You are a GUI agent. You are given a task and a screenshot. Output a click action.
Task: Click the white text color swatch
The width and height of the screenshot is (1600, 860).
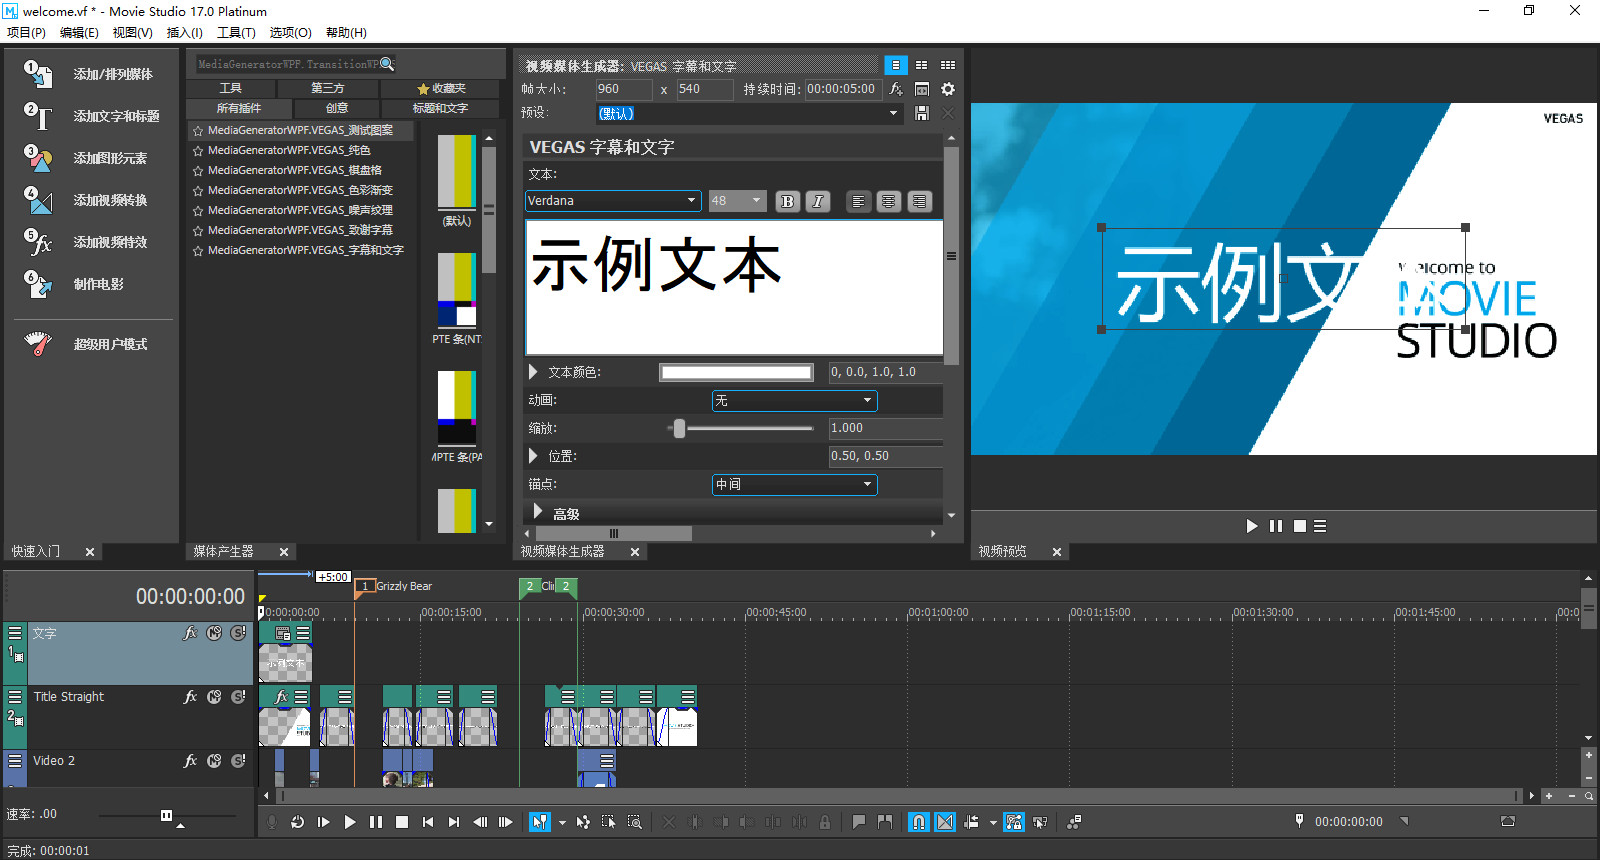coord(736,372)
